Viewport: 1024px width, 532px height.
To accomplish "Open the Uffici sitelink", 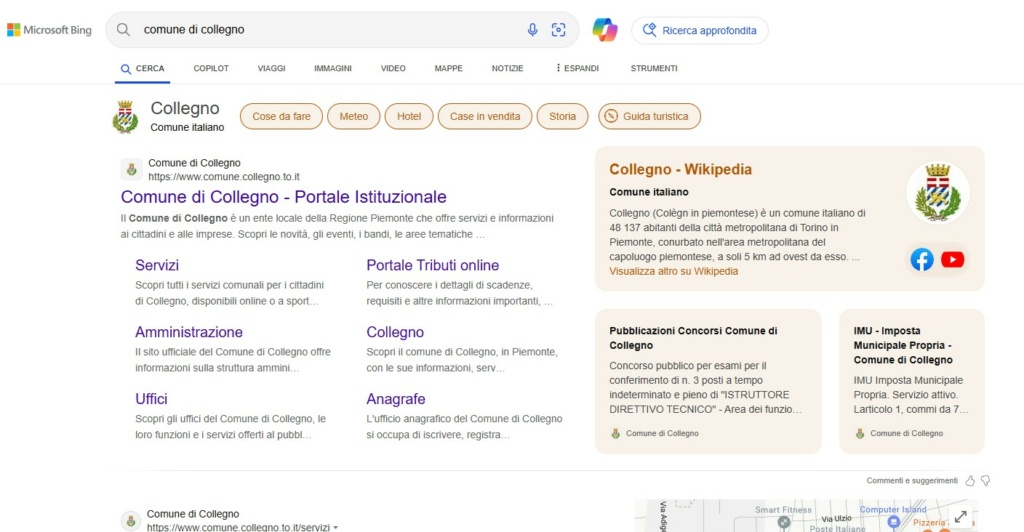I will click(x=151, y=399).
